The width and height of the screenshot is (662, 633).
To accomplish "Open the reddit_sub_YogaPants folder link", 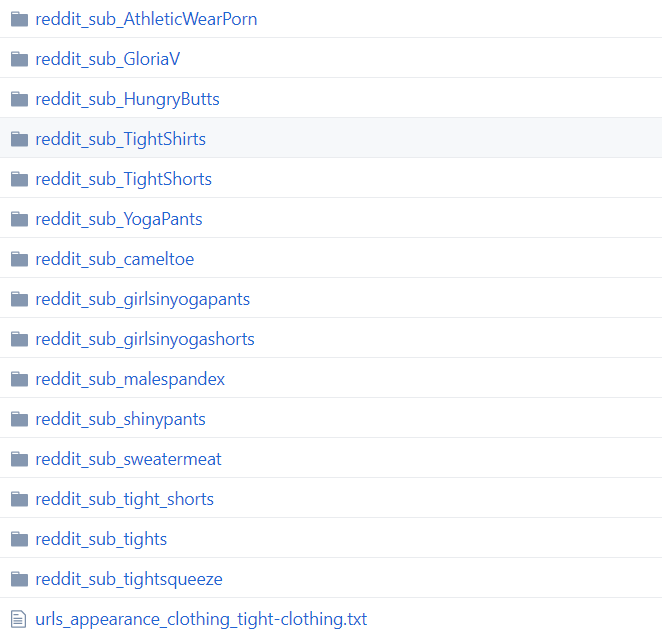I will (x=119, y=219).
